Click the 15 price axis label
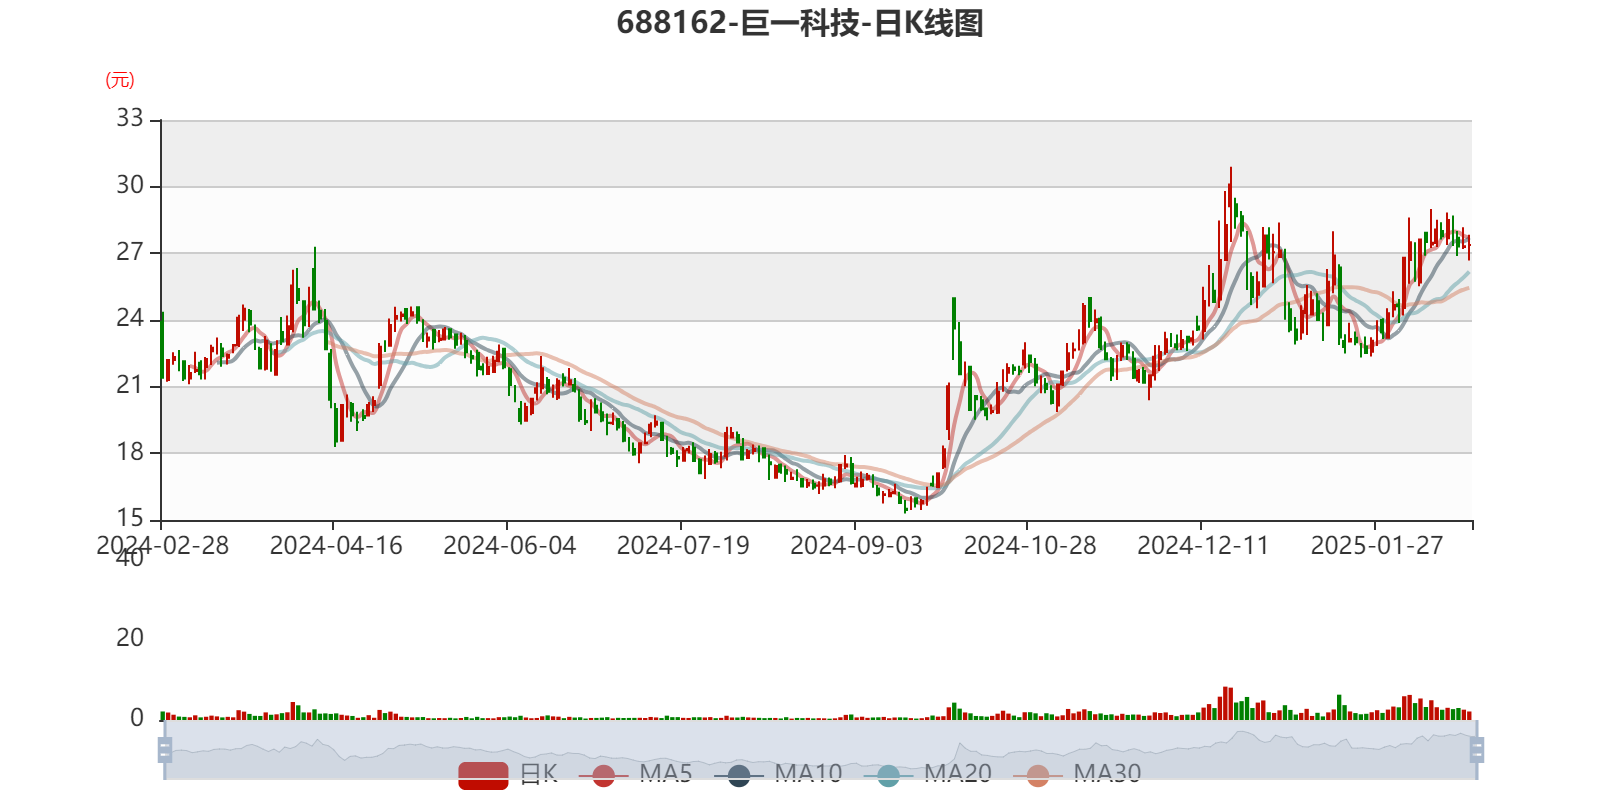The width and height of the screenshot is (1600, 800). [130, 518]
